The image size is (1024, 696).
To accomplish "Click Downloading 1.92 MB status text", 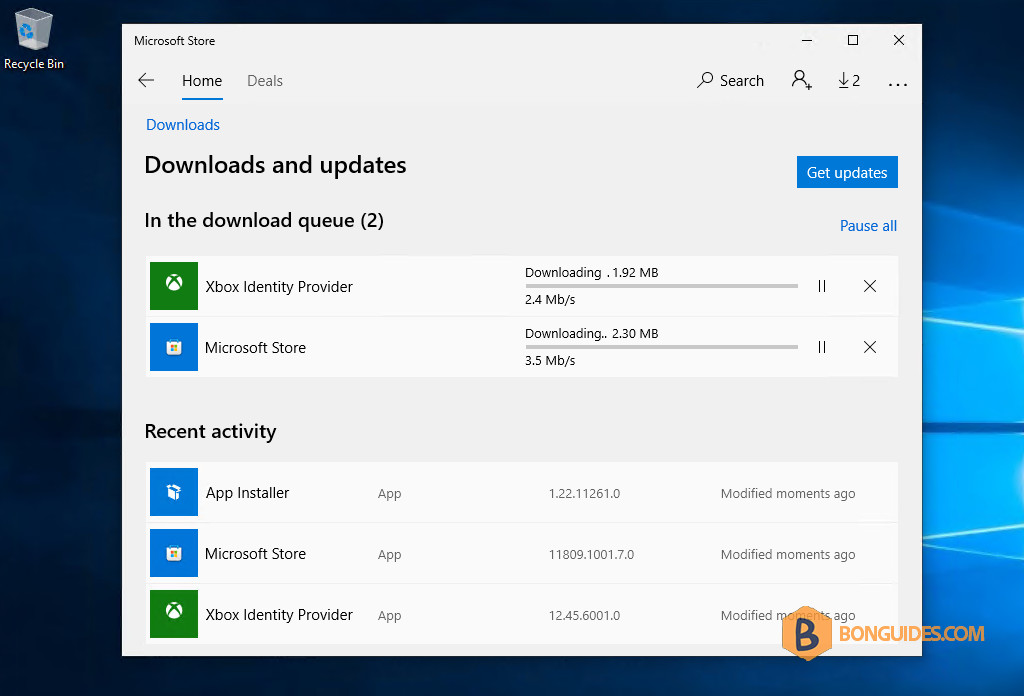I will tap(592, 272).
